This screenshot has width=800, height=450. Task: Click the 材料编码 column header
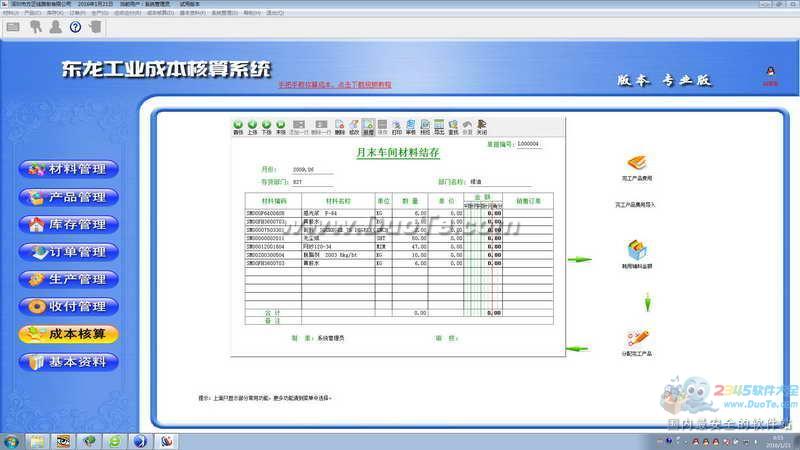pyautogui.click(x=273, y=201)
